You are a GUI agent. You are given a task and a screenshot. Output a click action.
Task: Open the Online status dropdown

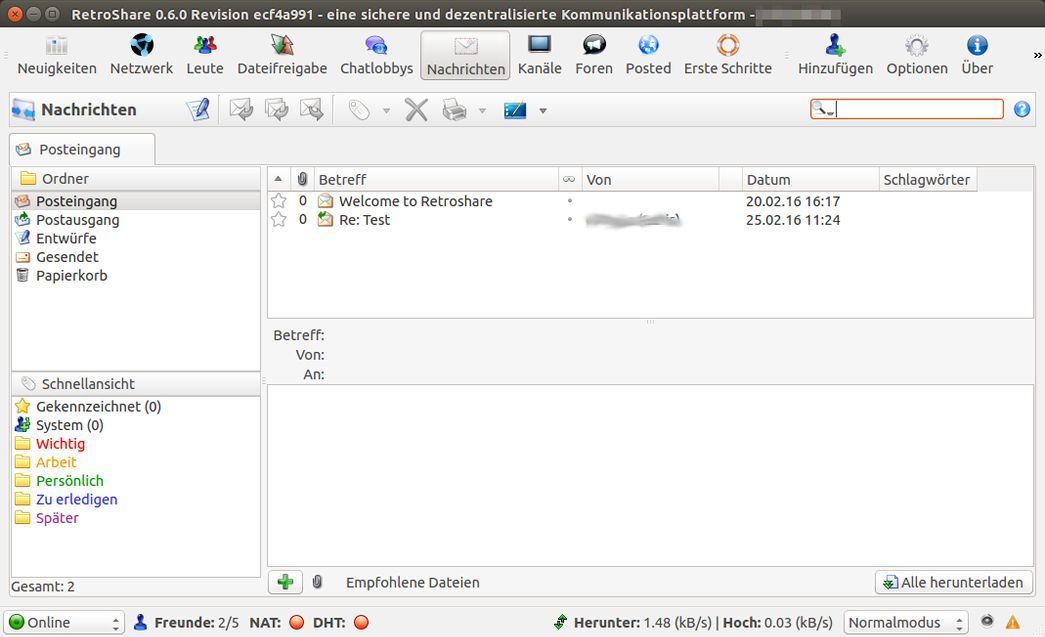tap(65, 622)
